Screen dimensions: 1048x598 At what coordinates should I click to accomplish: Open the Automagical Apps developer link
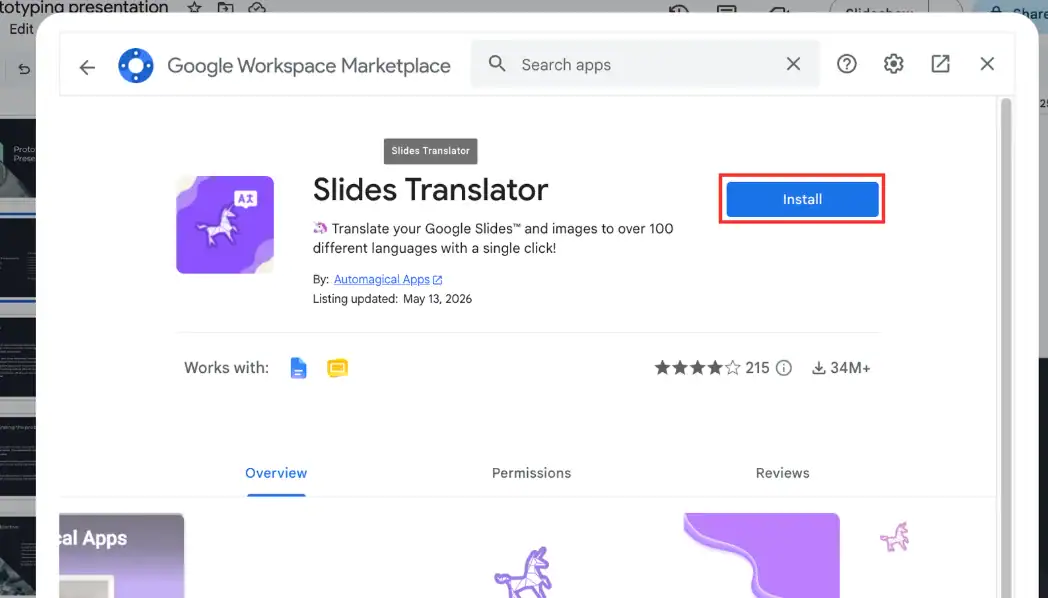click(382, 279)
